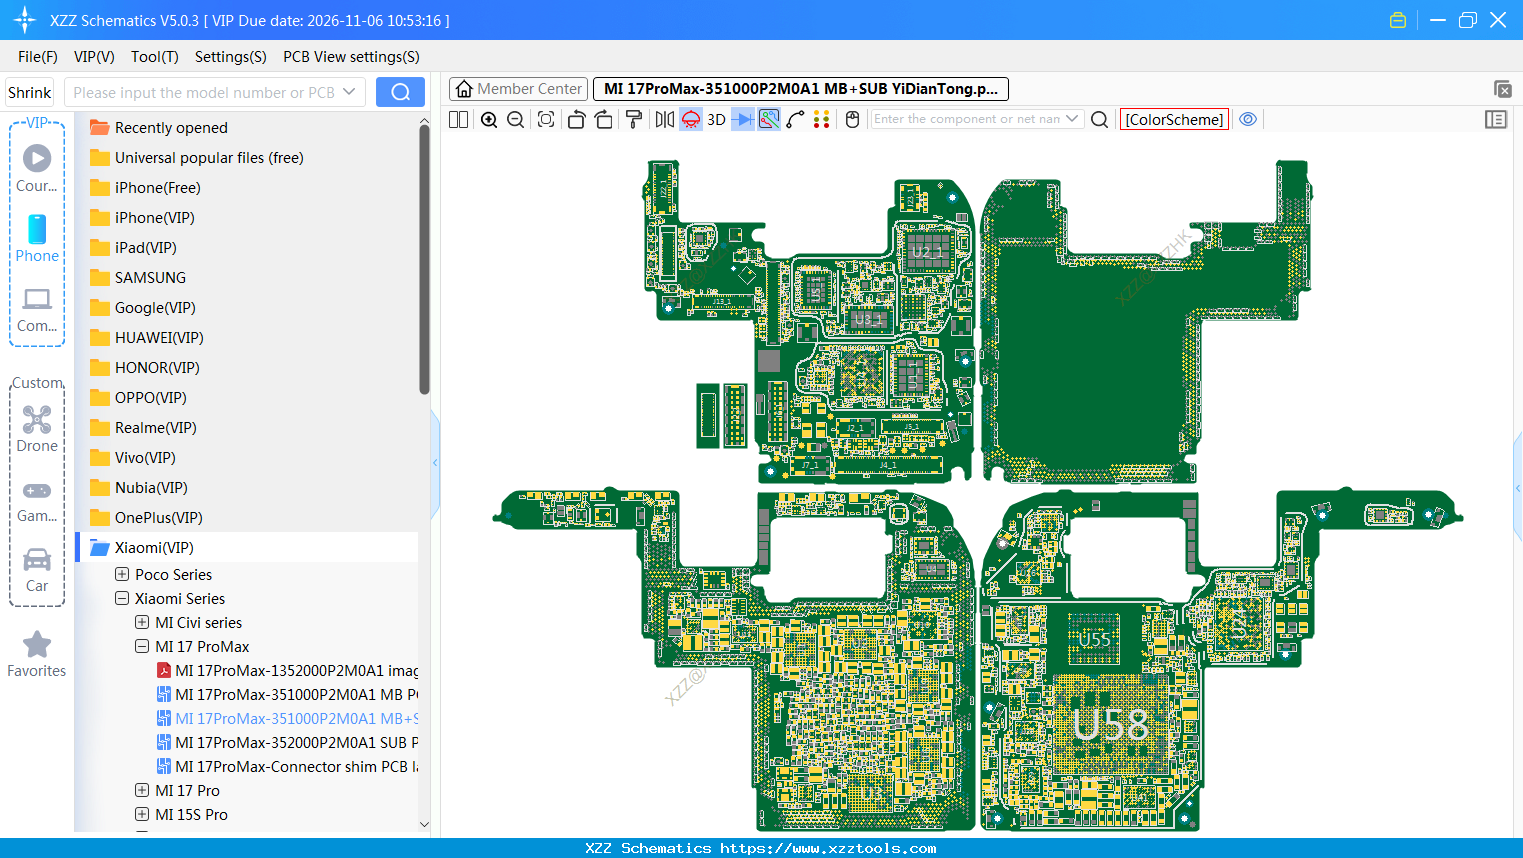Collapse the Xiaomi Series node
This screenshot has height=858, width=1523.
[x=122, y=598]
